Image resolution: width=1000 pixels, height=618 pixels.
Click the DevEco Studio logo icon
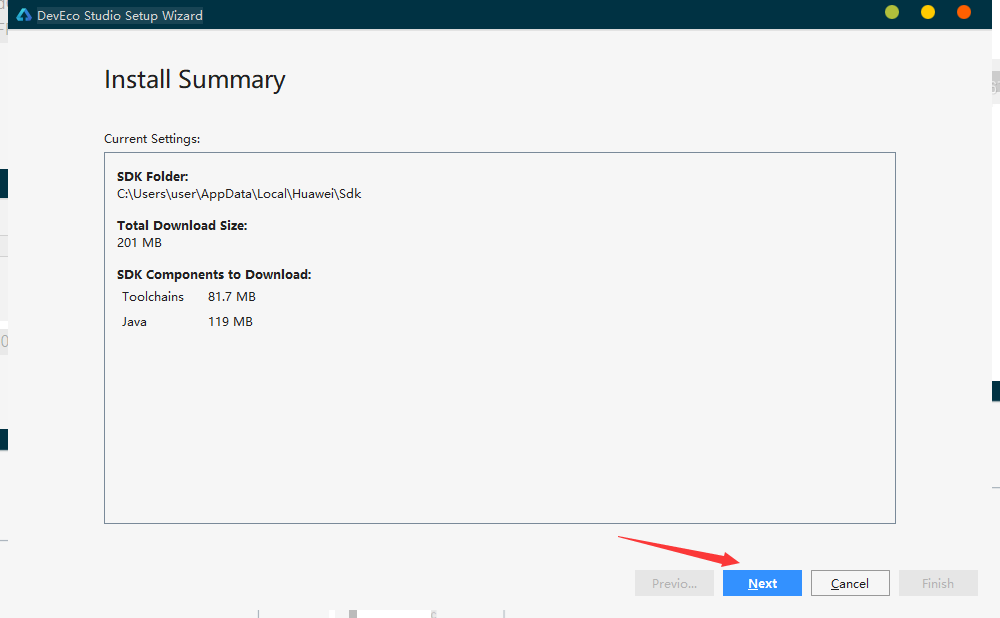click(x=24, y=15)
